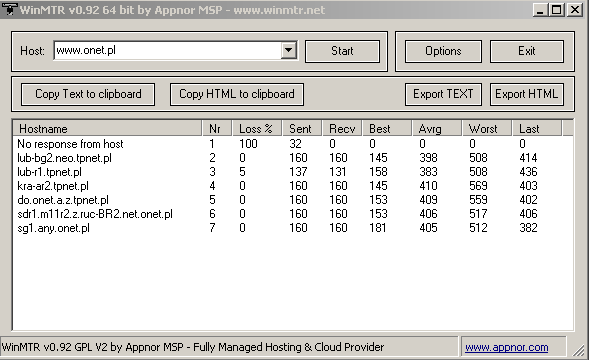Click the Nr column header
This screenshot has height=360, width=589.
(217, 129)
